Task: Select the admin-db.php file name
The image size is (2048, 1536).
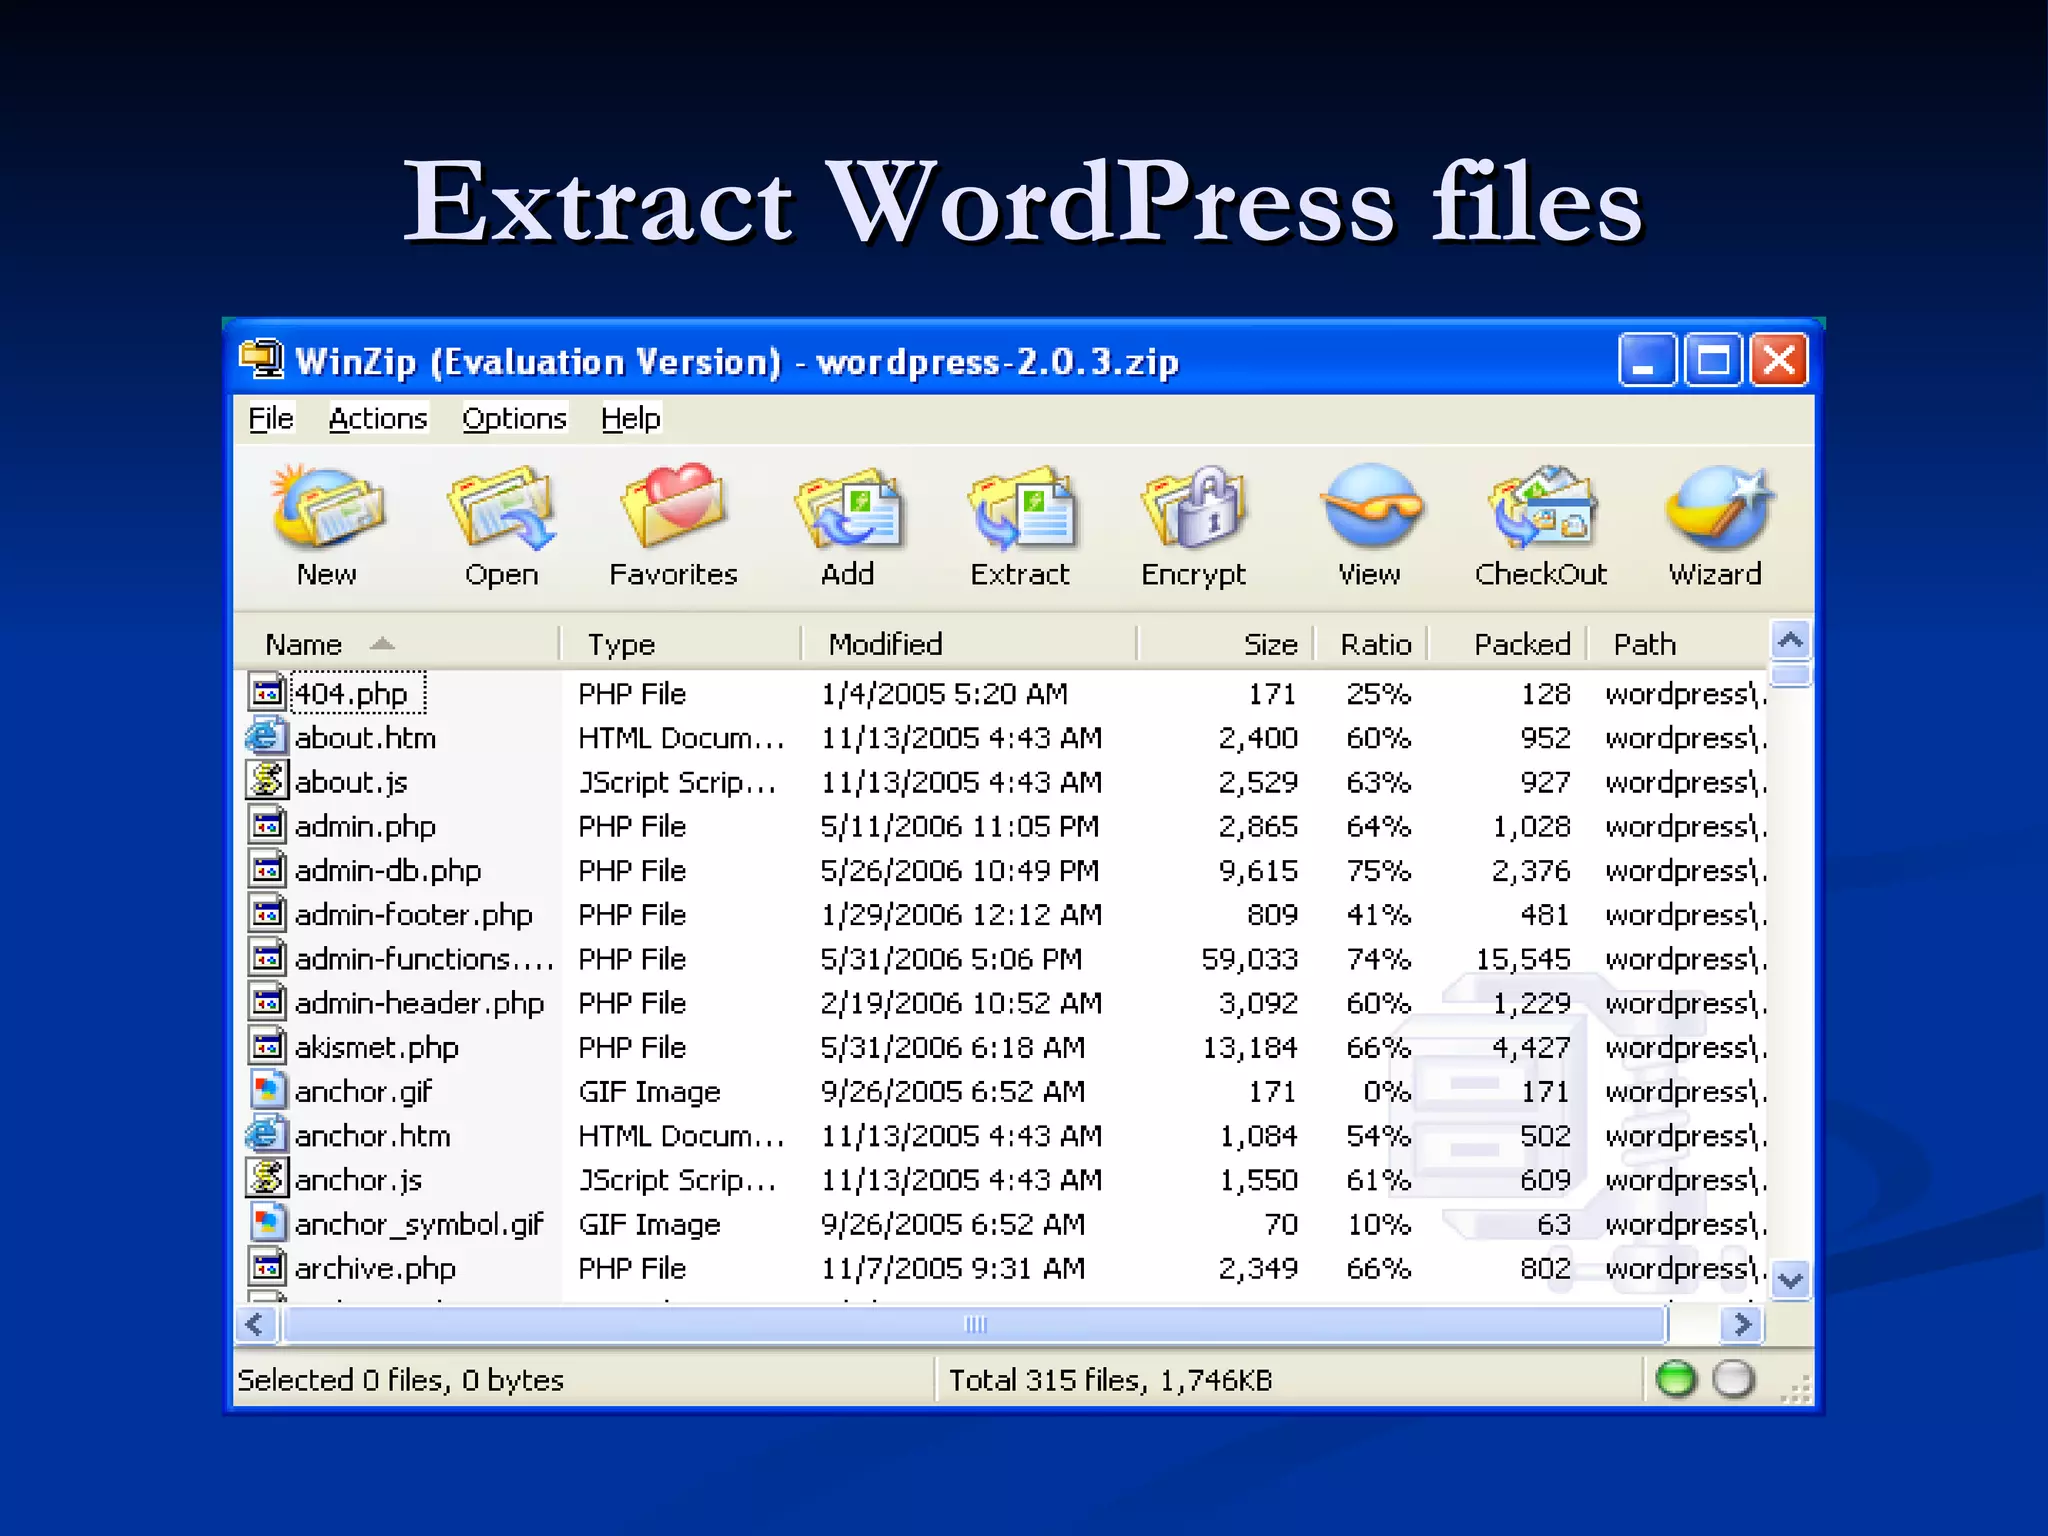Action: coord(388,870)
